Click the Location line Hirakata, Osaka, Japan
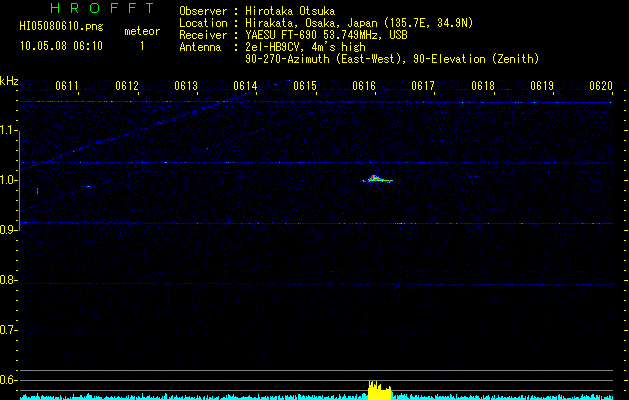629x400 pixels. coord(359,23)
